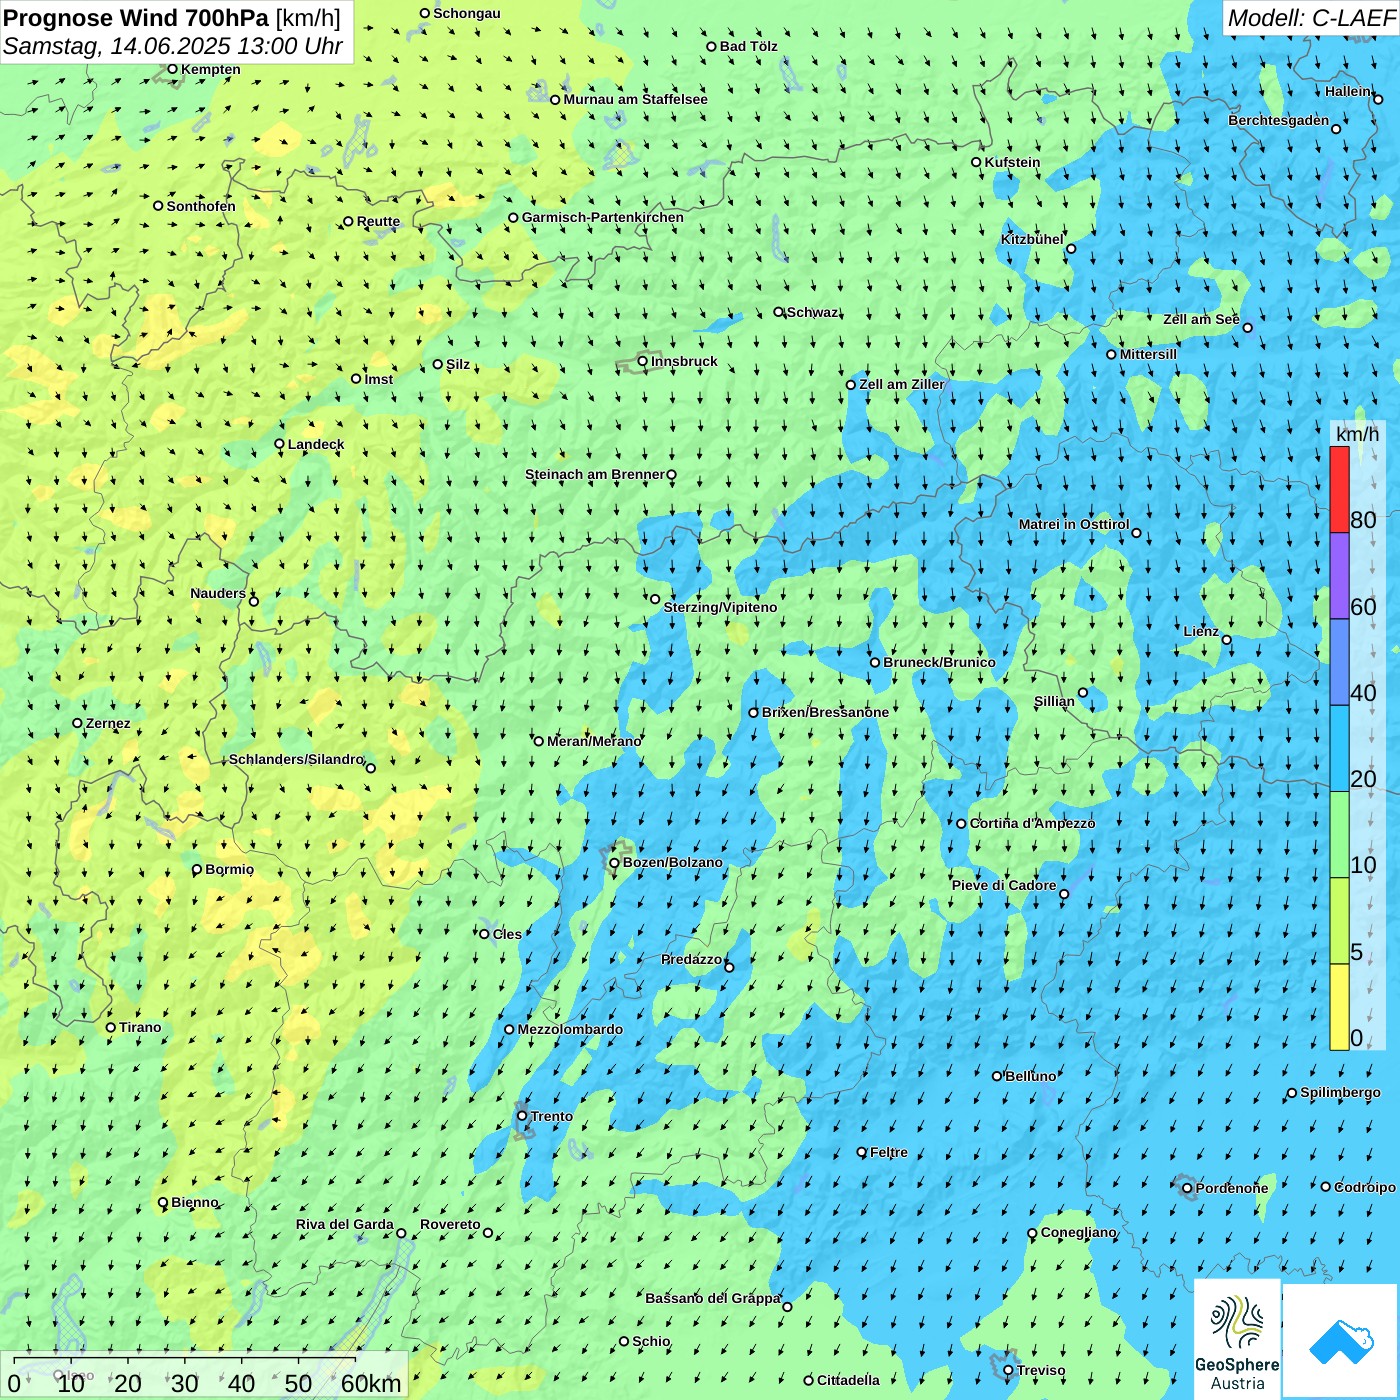Click the 'km/h' legend heading

coord(1357,434)
